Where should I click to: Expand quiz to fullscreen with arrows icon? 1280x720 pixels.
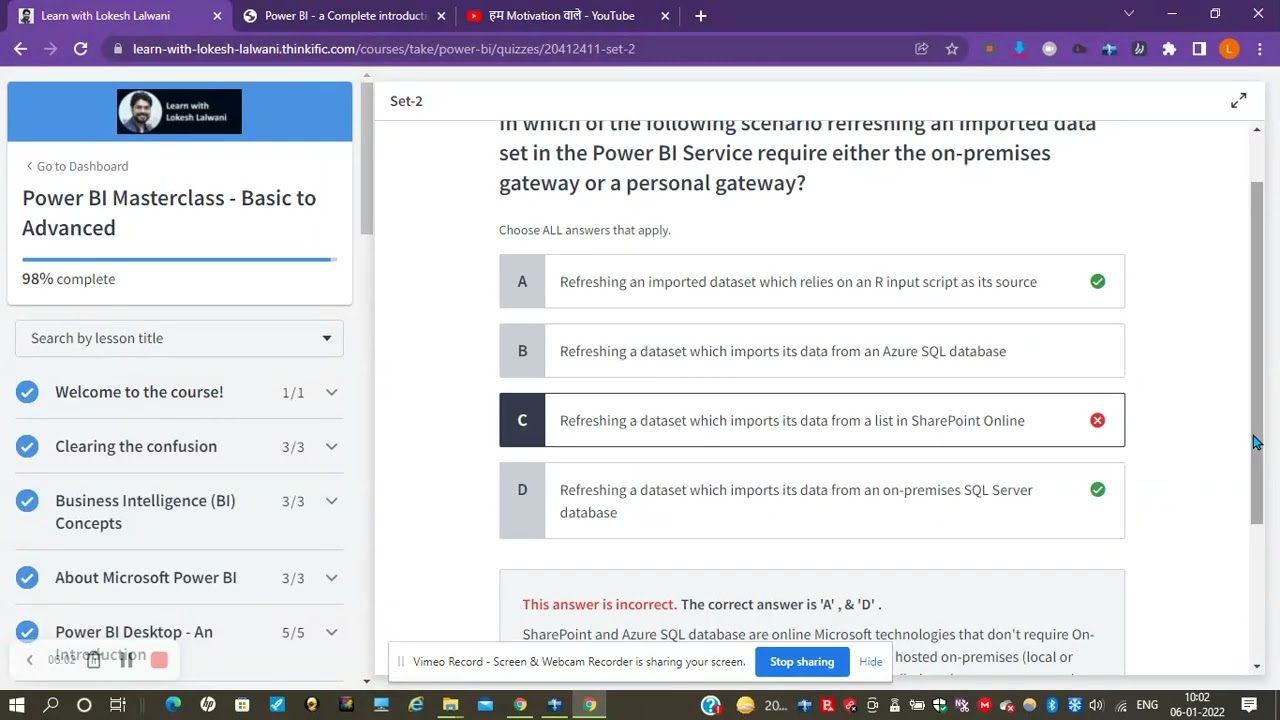click(x=1239, y=100)
